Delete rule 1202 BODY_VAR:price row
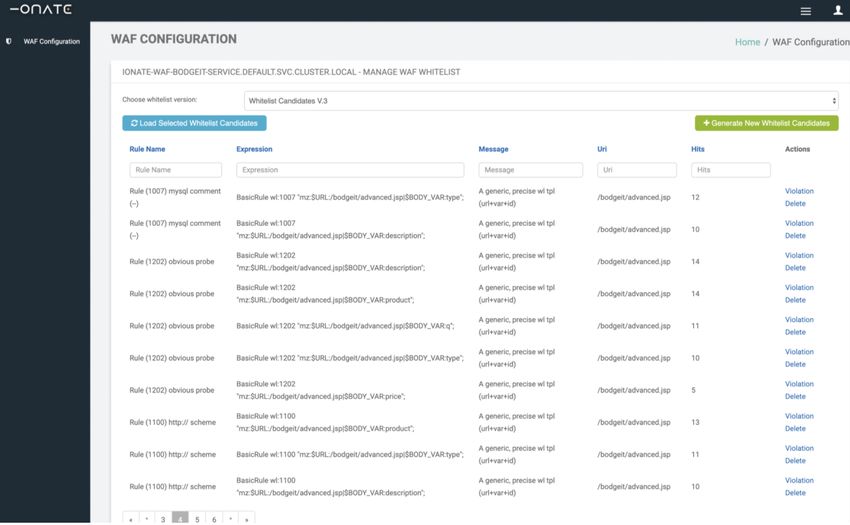 [x=795, y=396]
